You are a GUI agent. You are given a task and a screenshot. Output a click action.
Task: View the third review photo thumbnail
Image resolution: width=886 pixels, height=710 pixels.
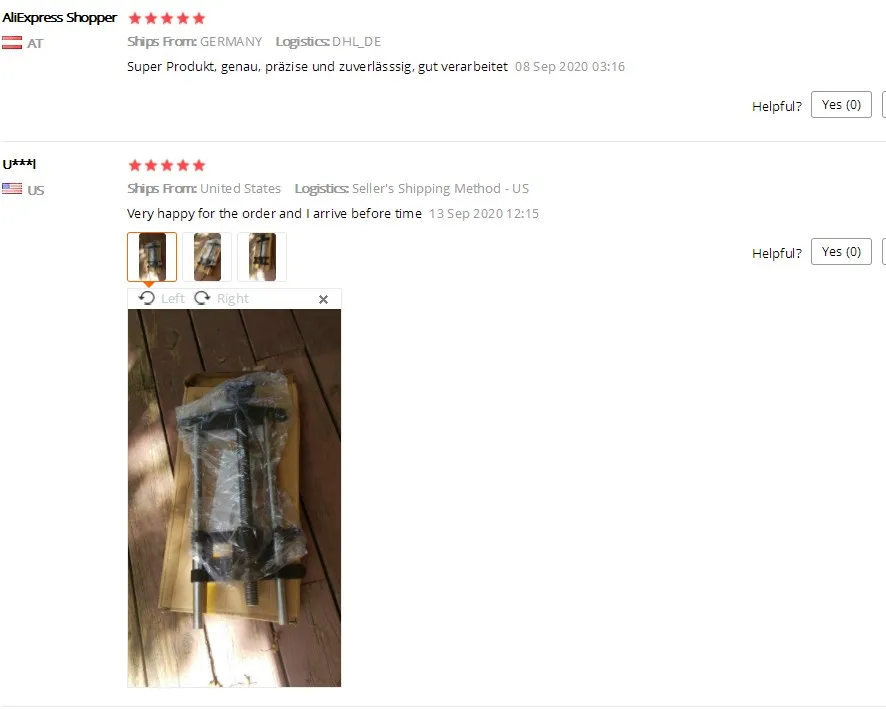point(262,257)
